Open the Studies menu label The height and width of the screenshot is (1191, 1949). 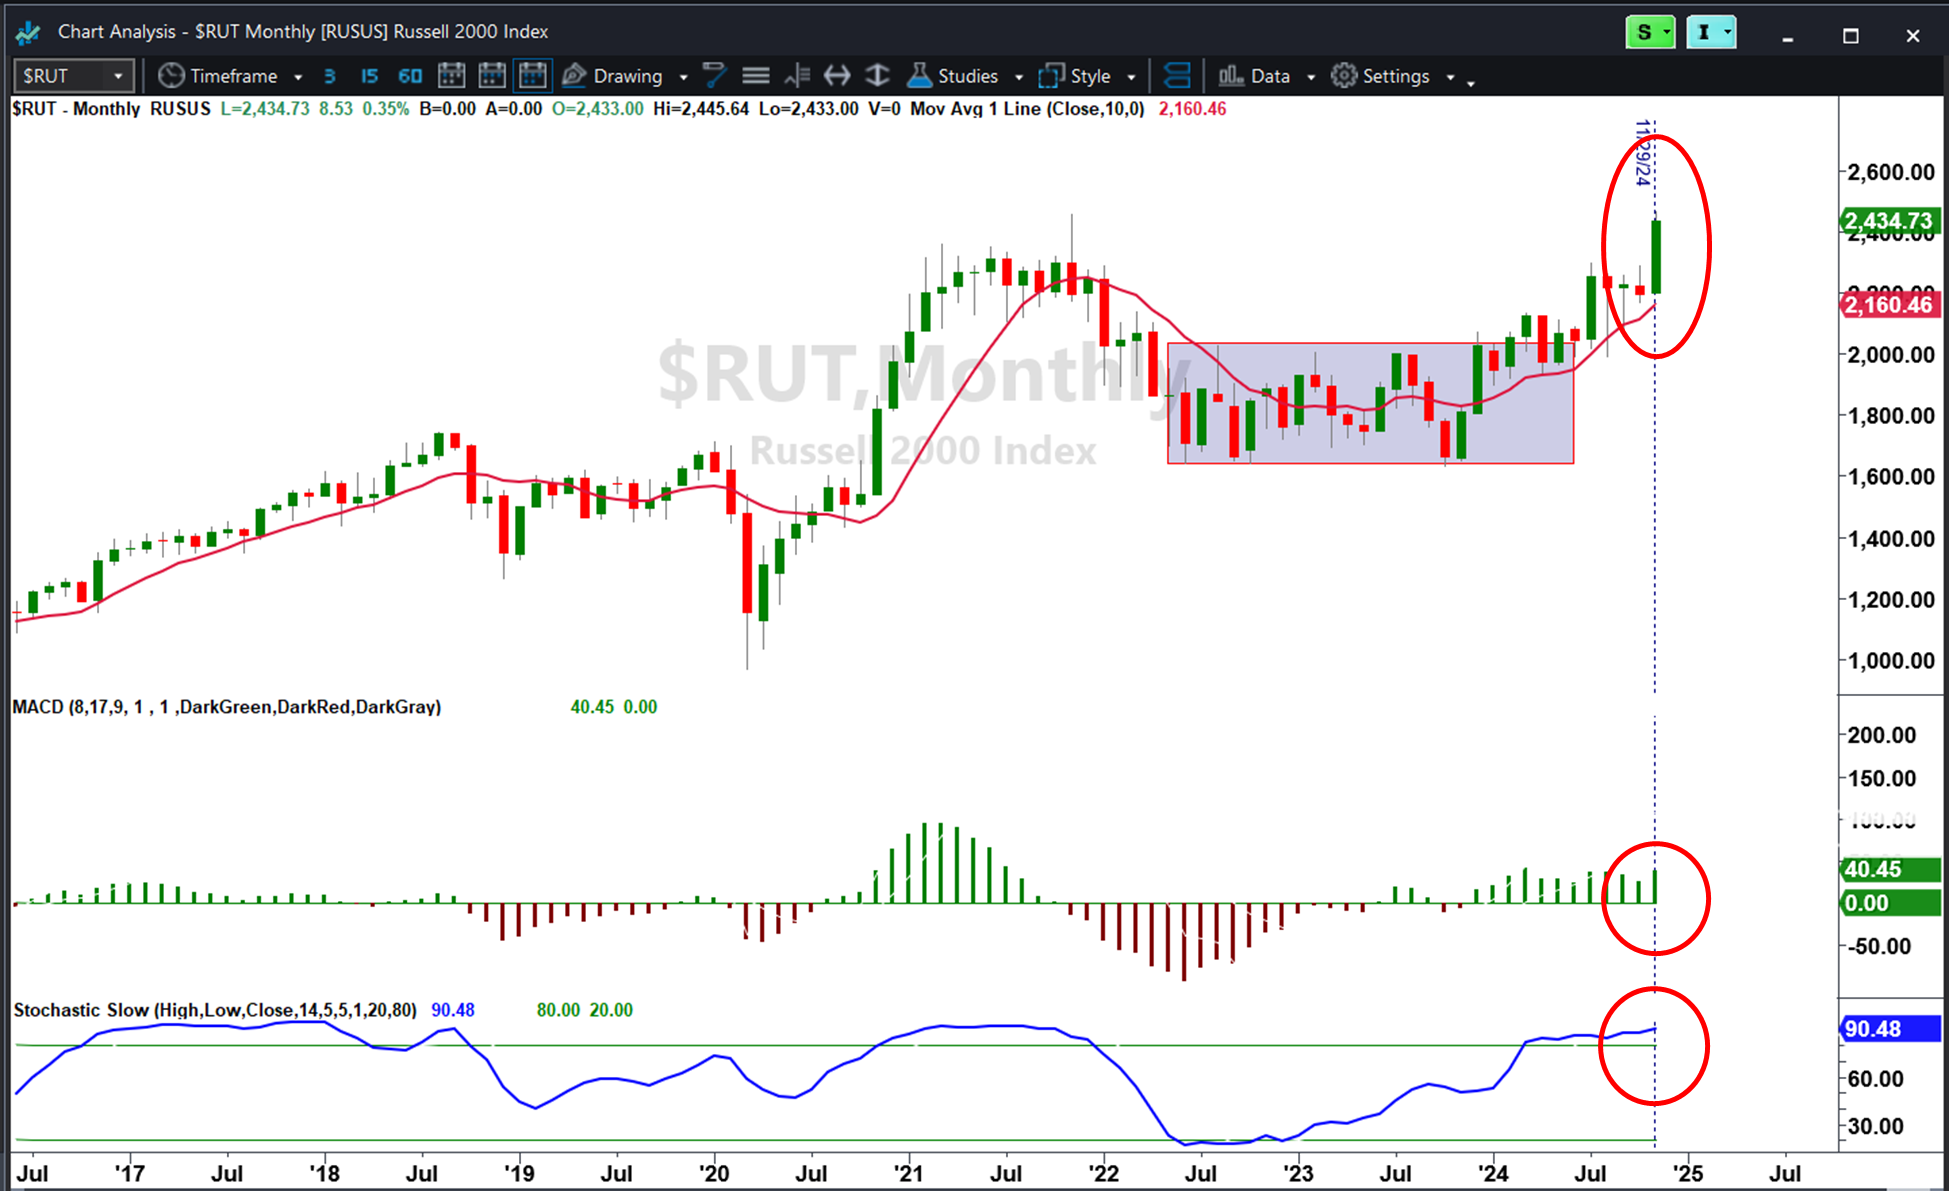(968, 76)
